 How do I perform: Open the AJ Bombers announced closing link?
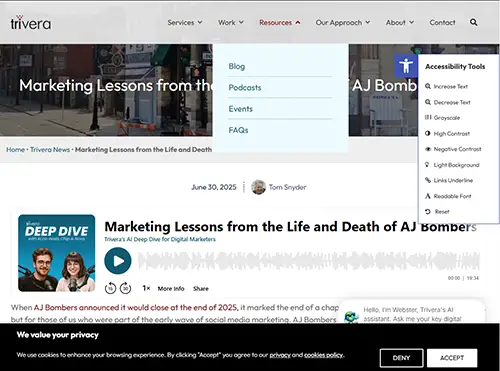(x=136, y=307)
